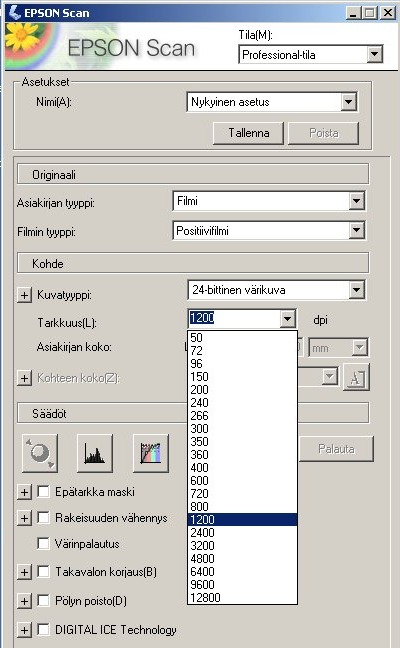Click the EPSON Scan title bar icon

[x=15, y=12]
